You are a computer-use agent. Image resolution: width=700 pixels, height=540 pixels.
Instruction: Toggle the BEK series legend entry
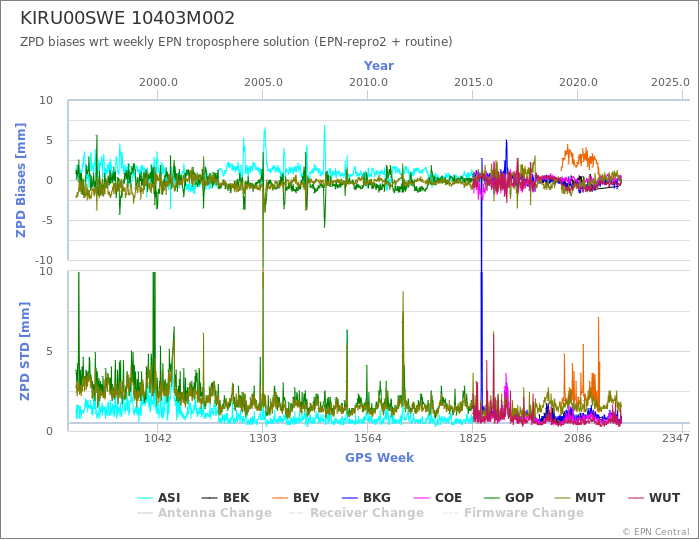click(x=225, y=498)
